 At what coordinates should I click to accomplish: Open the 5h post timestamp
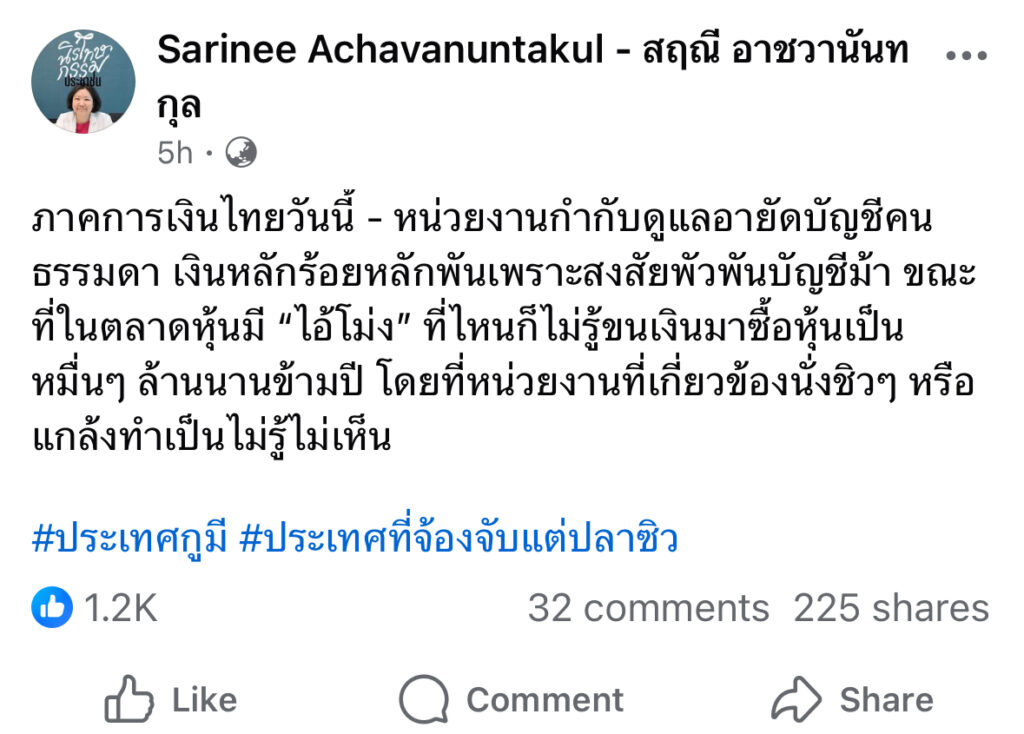174,153
